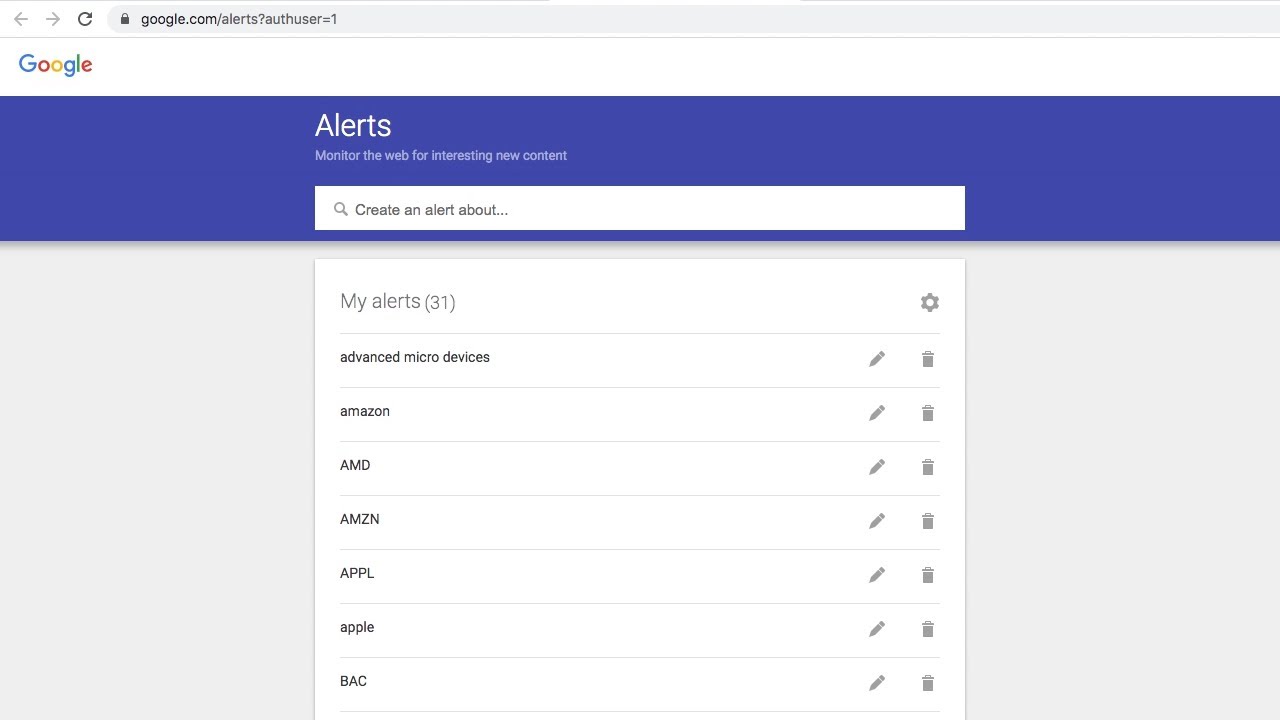Edit the AMZN alert

[877, 521]
